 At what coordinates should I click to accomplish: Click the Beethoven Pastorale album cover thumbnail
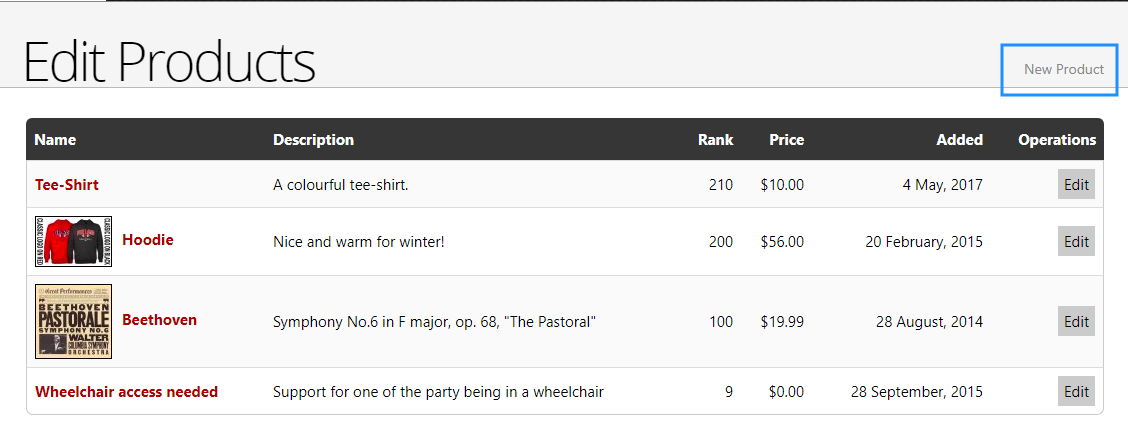(x=73, y=321)
